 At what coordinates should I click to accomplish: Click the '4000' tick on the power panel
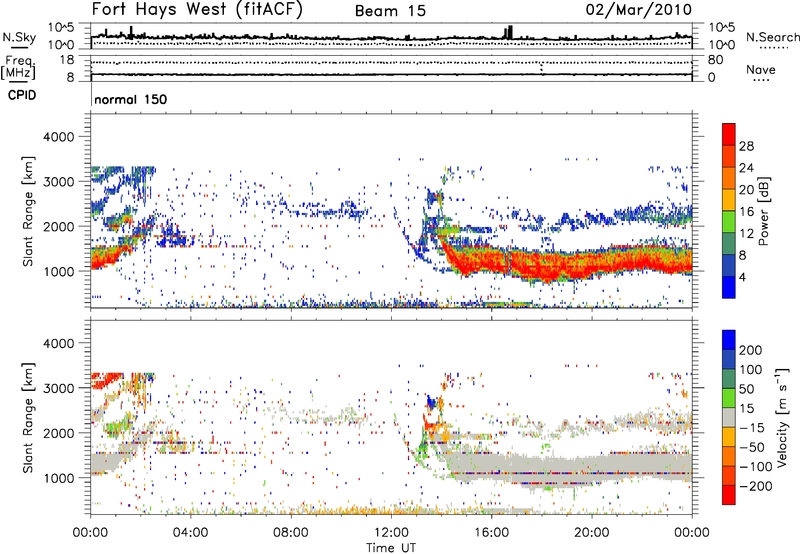(58, 137)
